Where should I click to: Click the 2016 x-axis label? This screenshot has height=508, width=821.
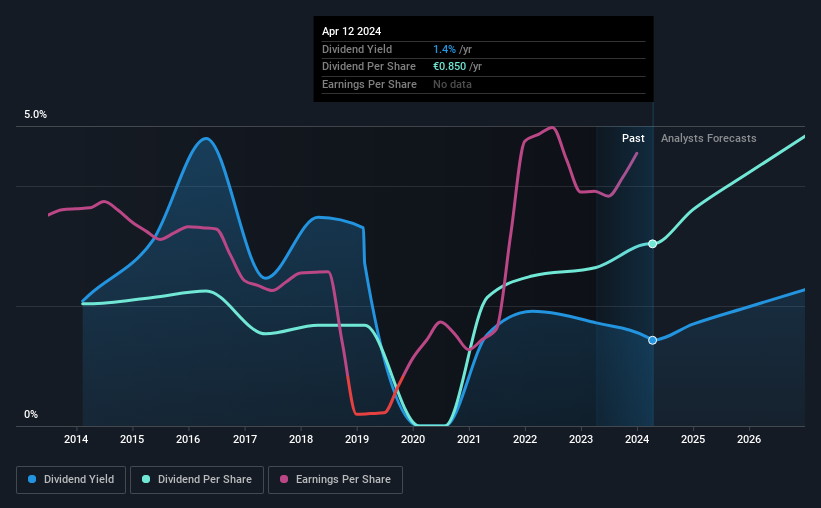point(188,439)
